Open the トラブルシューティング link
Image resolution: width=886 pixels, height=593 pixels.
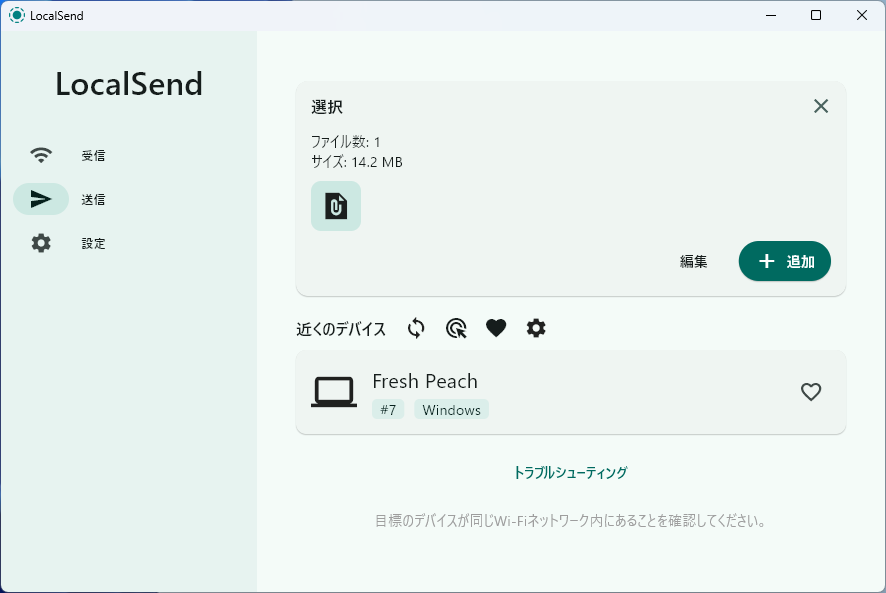[570, 473]
